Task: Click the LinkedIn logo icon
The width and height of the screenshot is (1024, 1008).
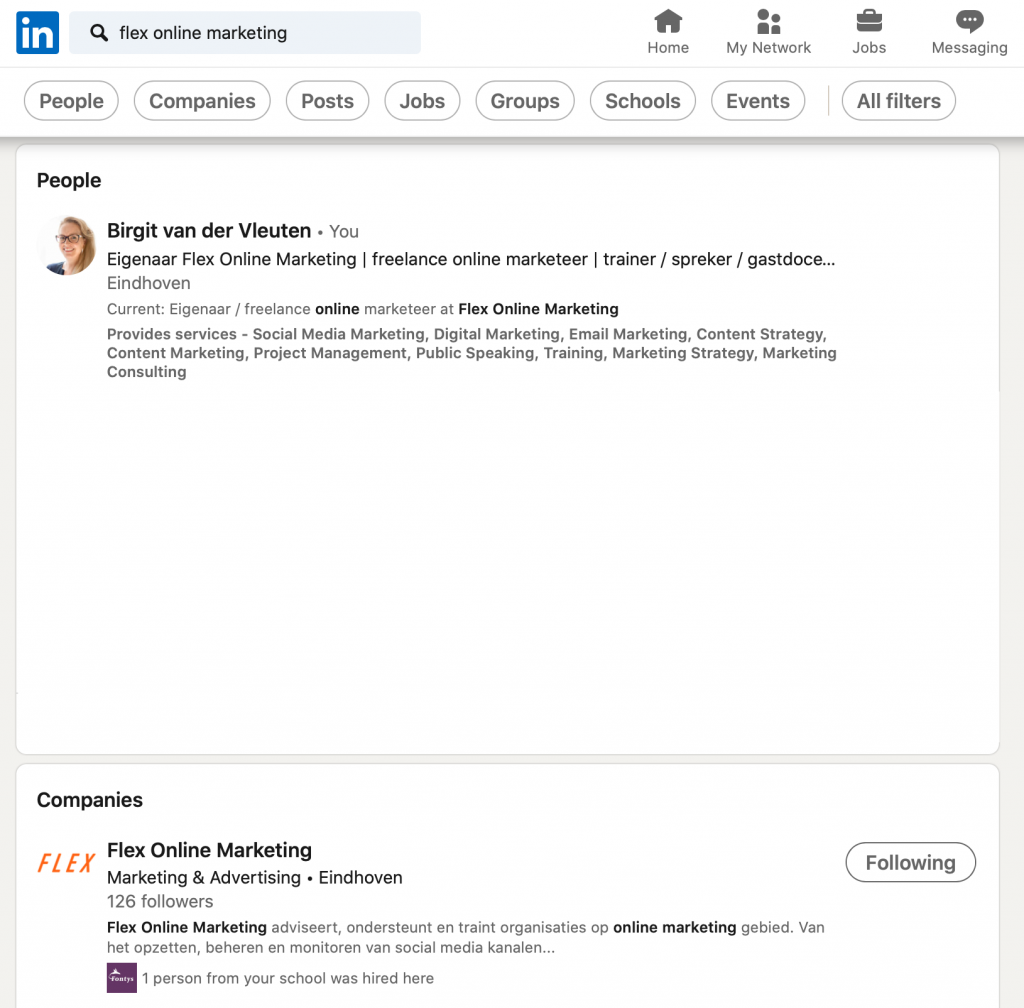Action: (x=37, y=33)
